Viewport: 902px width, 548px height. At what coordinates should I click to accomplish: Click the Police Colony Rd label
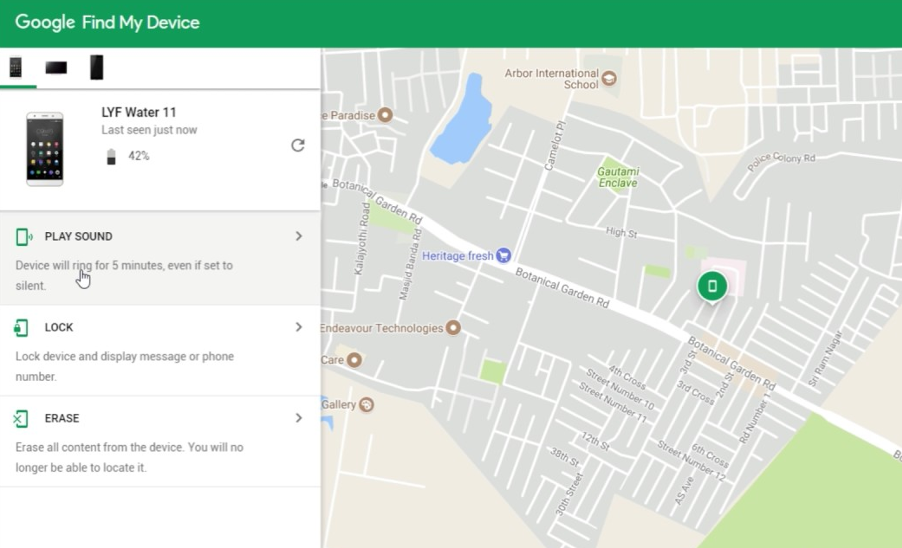(781, 161)
